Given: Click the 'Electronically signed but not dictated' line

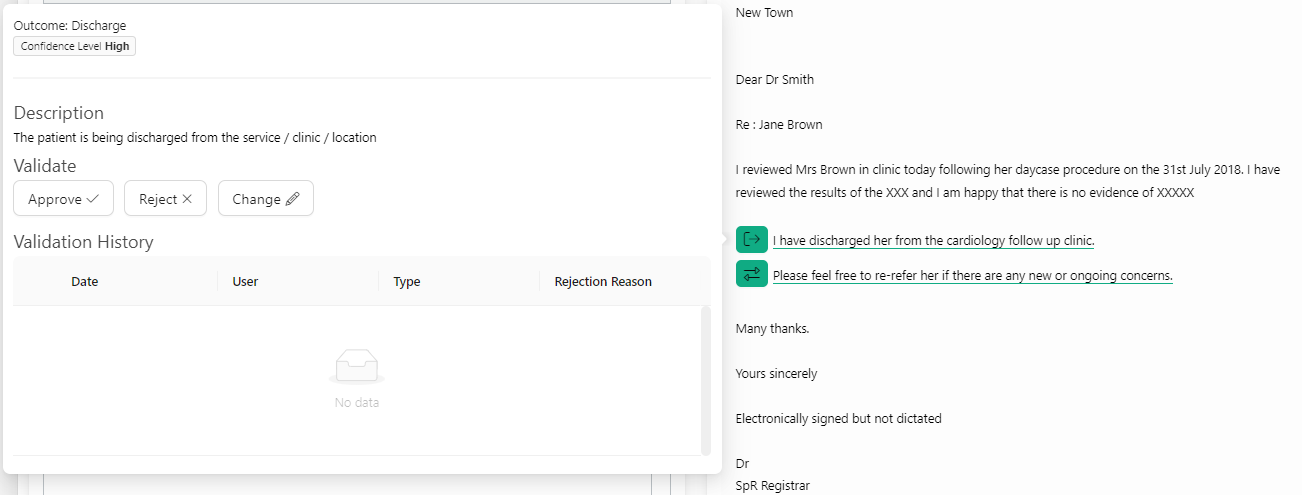Looking at the screenshot, I should [x=838, y=419].
